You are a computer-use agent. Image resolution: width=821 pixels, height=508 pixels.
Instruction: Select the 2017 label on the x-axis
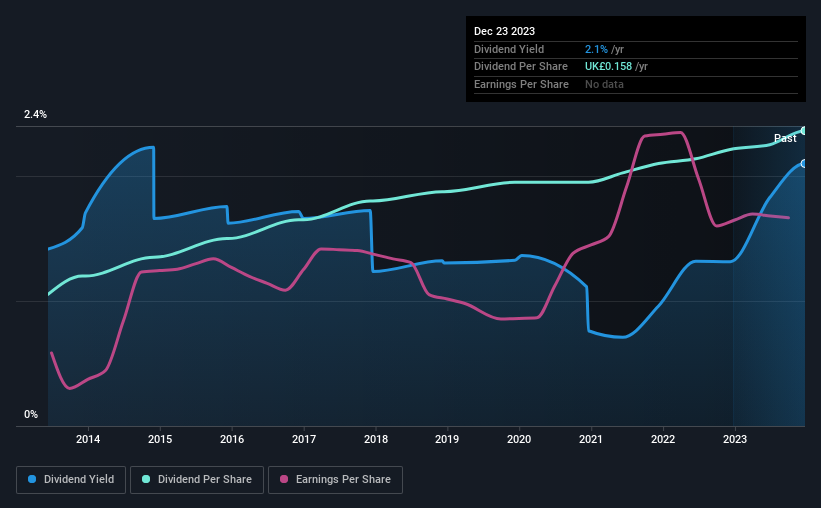(304, 439)
